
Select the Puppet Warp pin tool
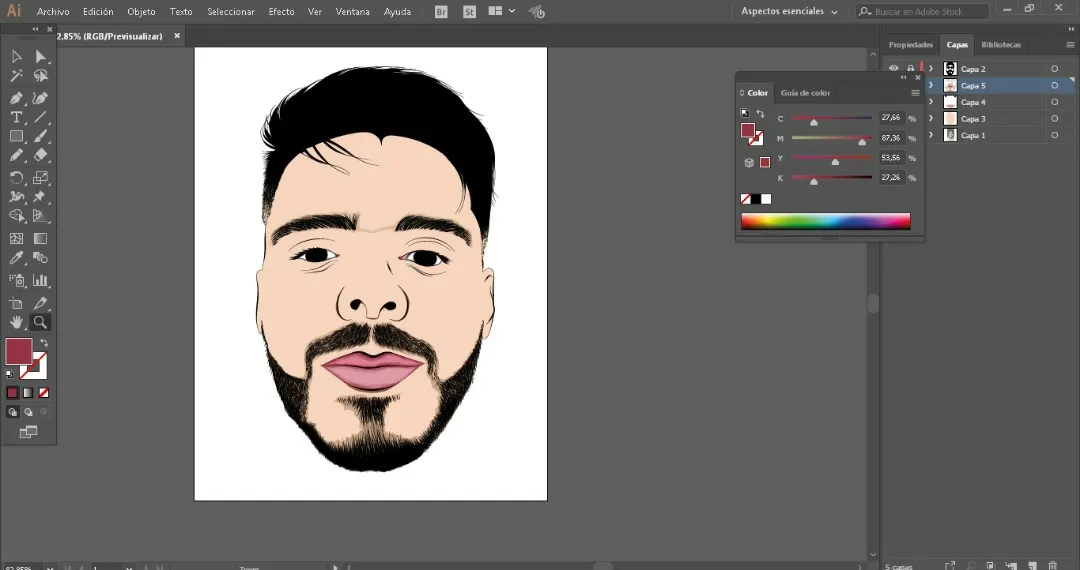point(41,197)
